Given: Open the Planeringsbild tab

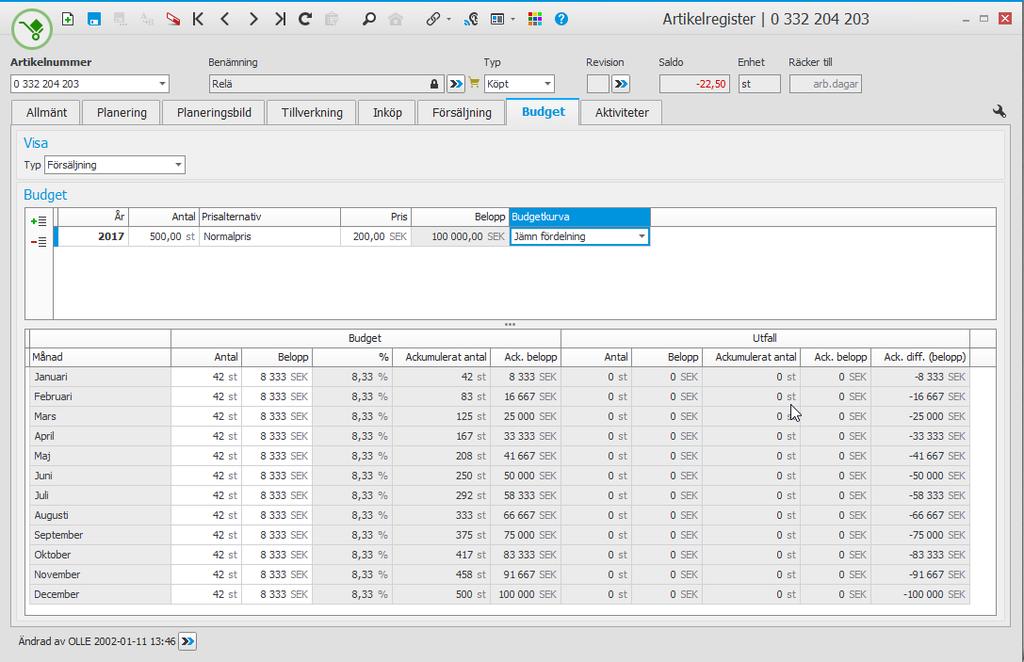Looking at the screenshot, I should tap(214, 112).
